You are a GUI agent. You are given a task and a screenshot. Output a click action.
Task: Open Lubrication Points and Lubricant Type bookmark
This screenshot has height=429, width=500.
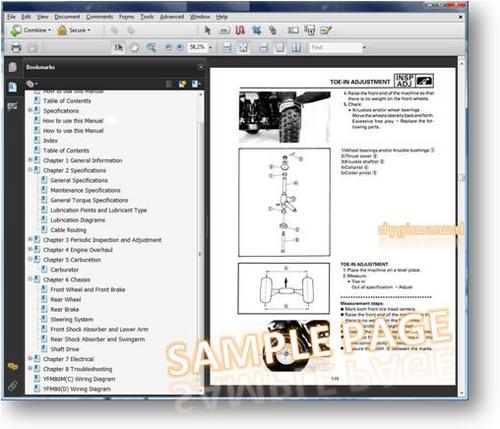98,210
